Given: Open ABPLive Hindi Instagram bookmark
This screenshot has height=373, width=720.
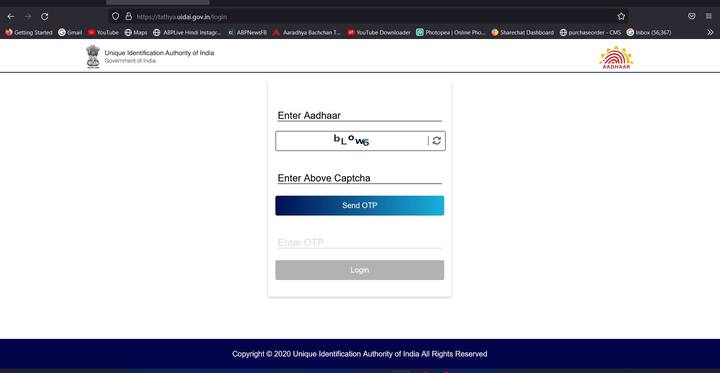Looking at the screenshot, I should (x=187, y=33).
